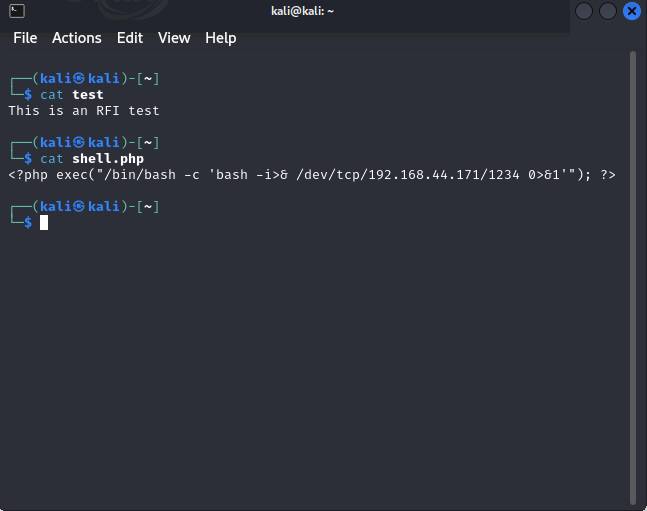Click the terminal cursor at the empty prompt
Viewport: 647px width, 511px height.
tap(44, 222)
